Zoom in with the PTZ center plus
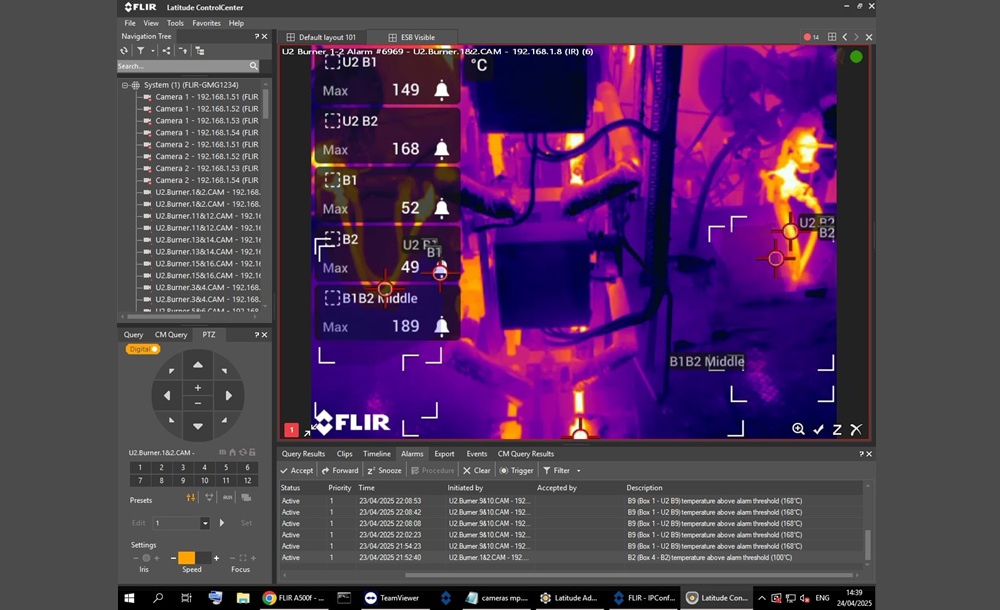 [x=198, y=388]
